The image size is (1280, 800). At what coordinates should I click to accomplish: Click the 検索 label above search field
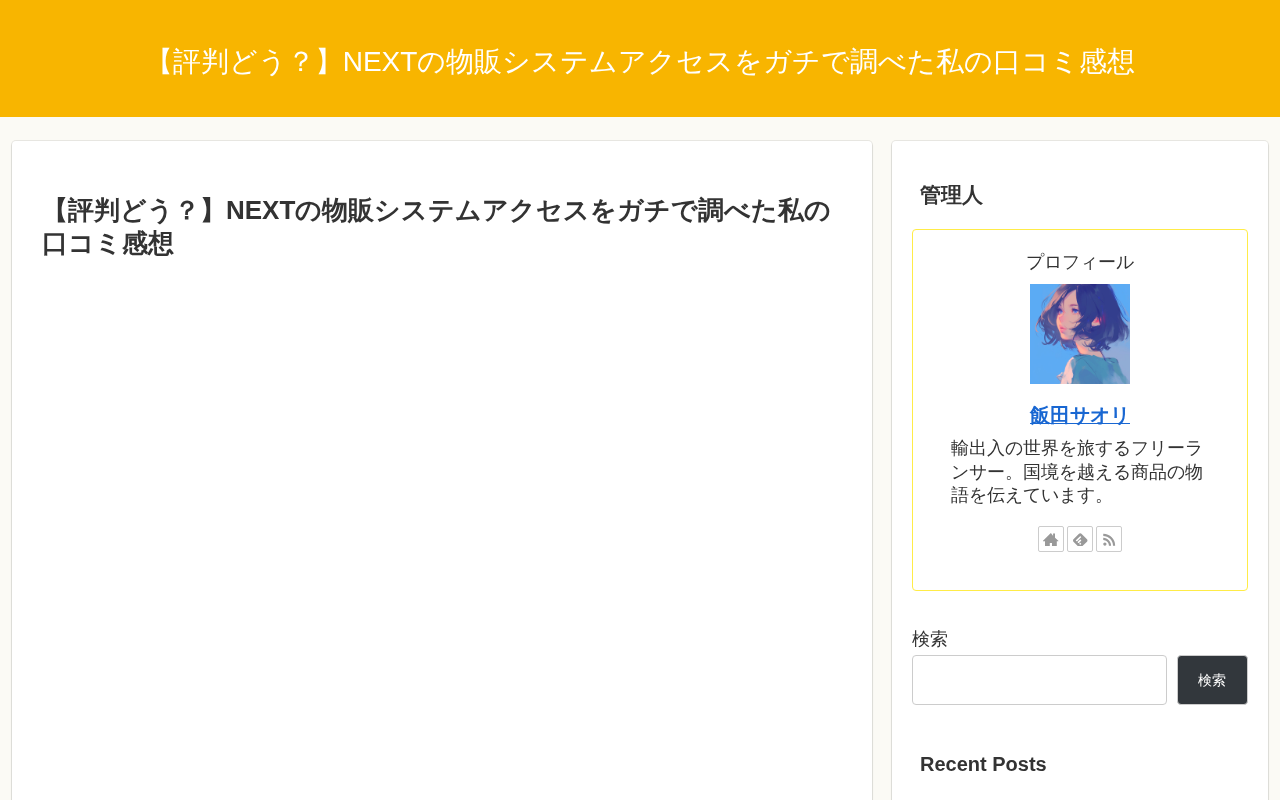click(930, 638)
